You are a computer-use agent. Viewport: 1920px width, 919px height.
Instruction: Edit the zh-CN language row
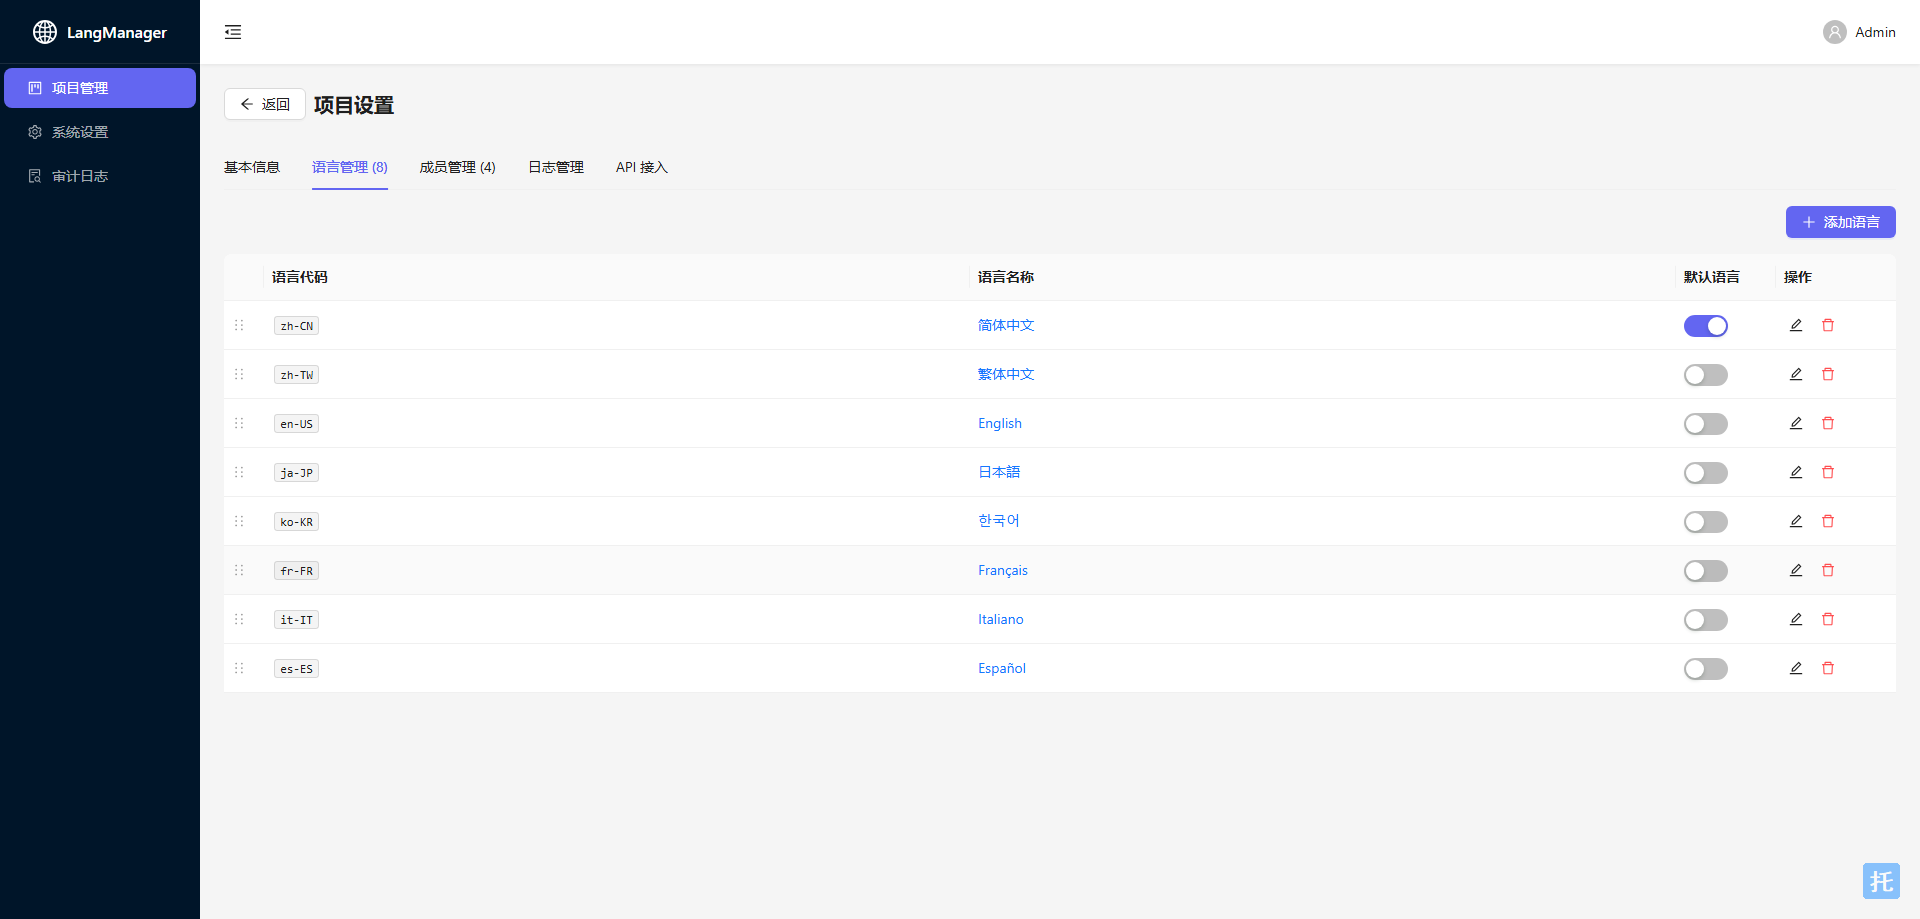point(1796,325)
